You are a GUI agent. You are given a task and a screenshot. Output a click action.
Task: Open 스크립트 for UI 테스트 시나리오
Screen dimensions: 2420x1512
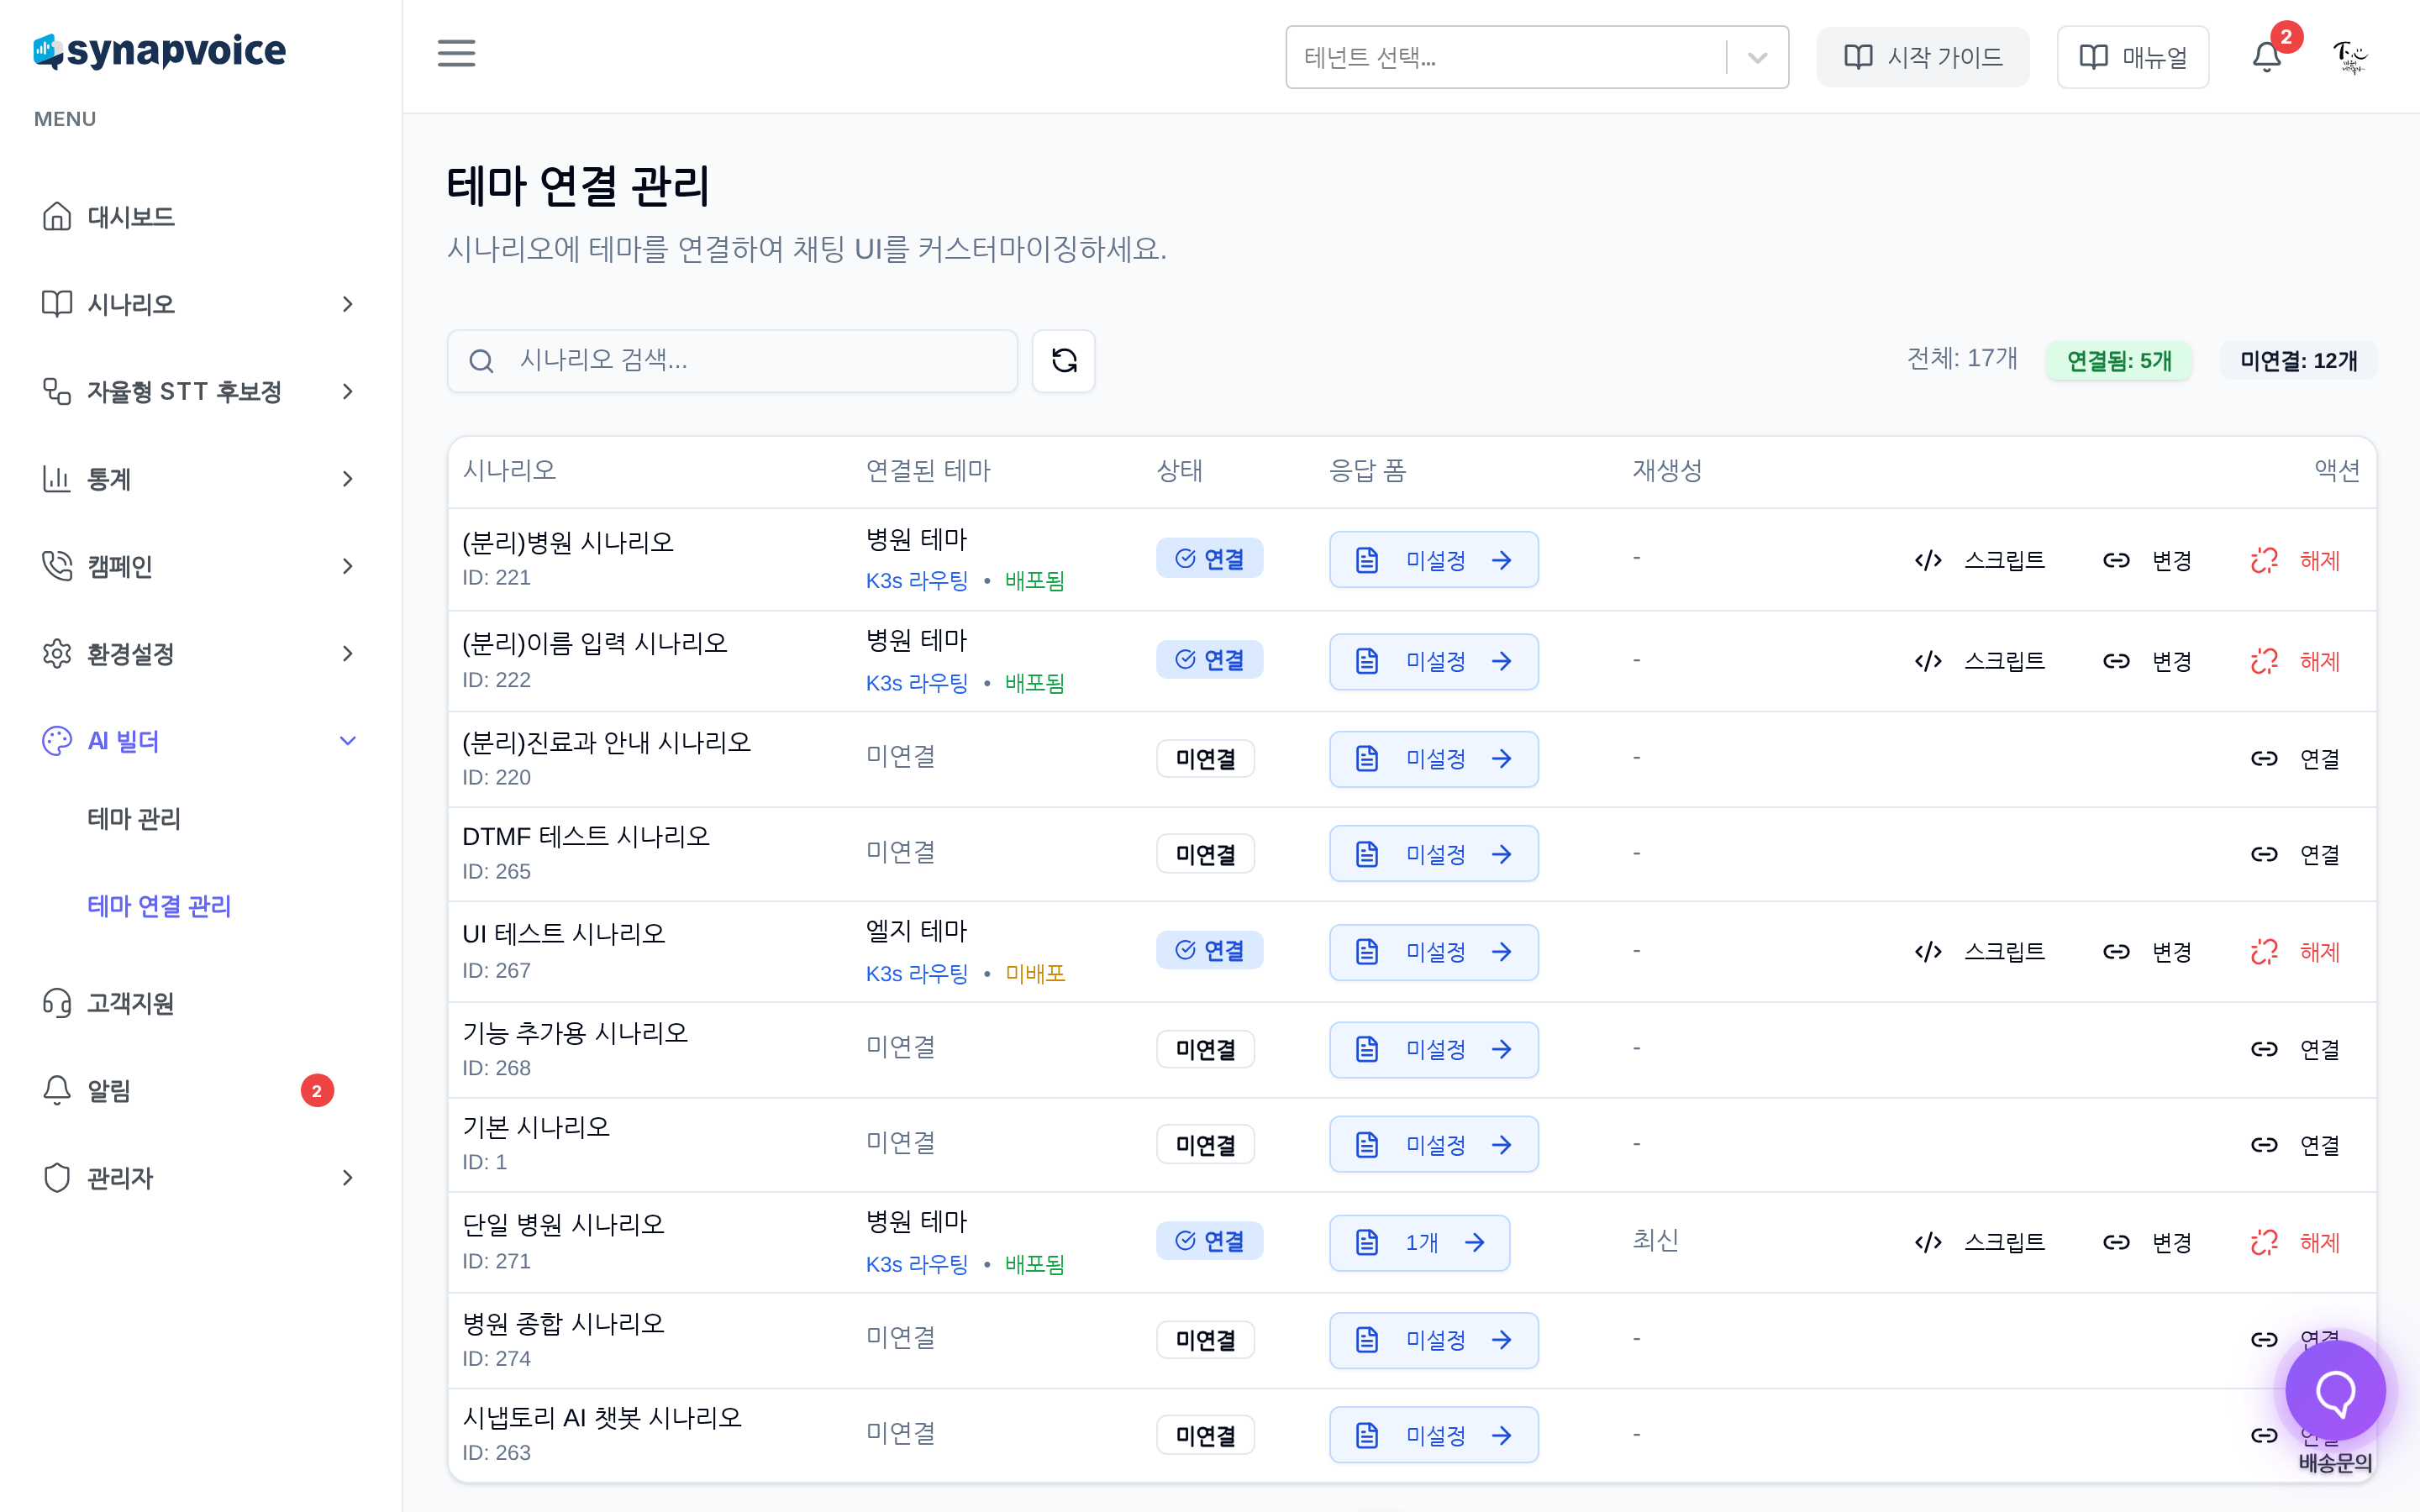click(x=1979, y=951)
